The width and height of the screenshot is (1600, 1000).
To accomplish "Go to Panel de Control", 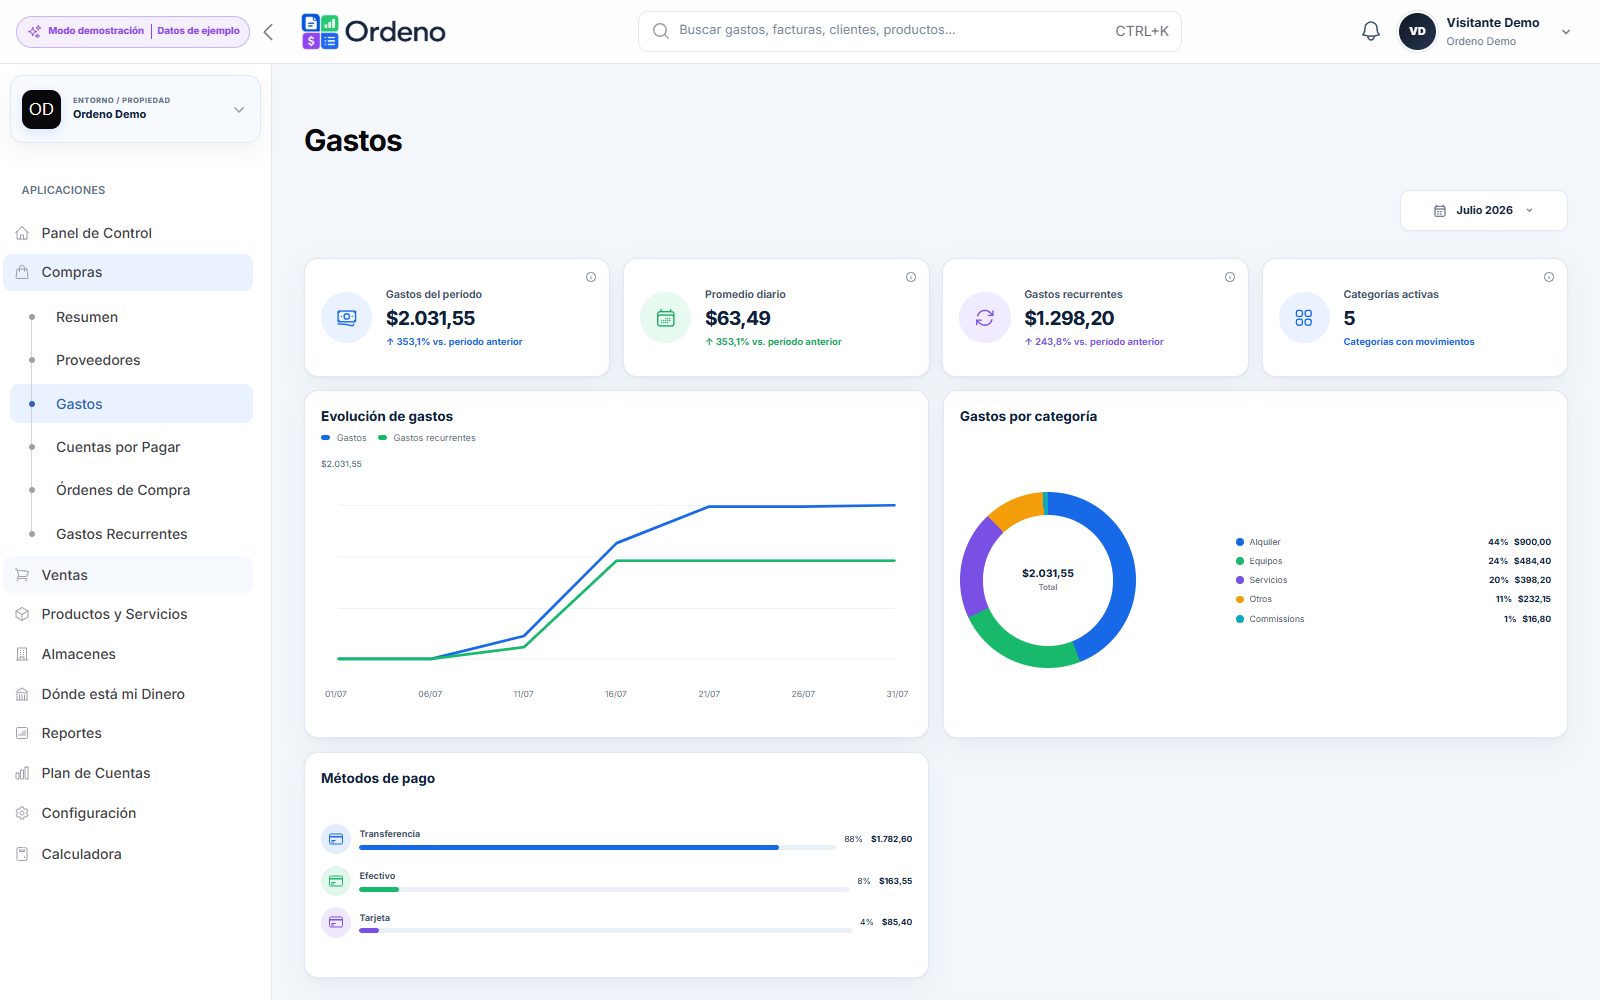I will pos(97,233).
